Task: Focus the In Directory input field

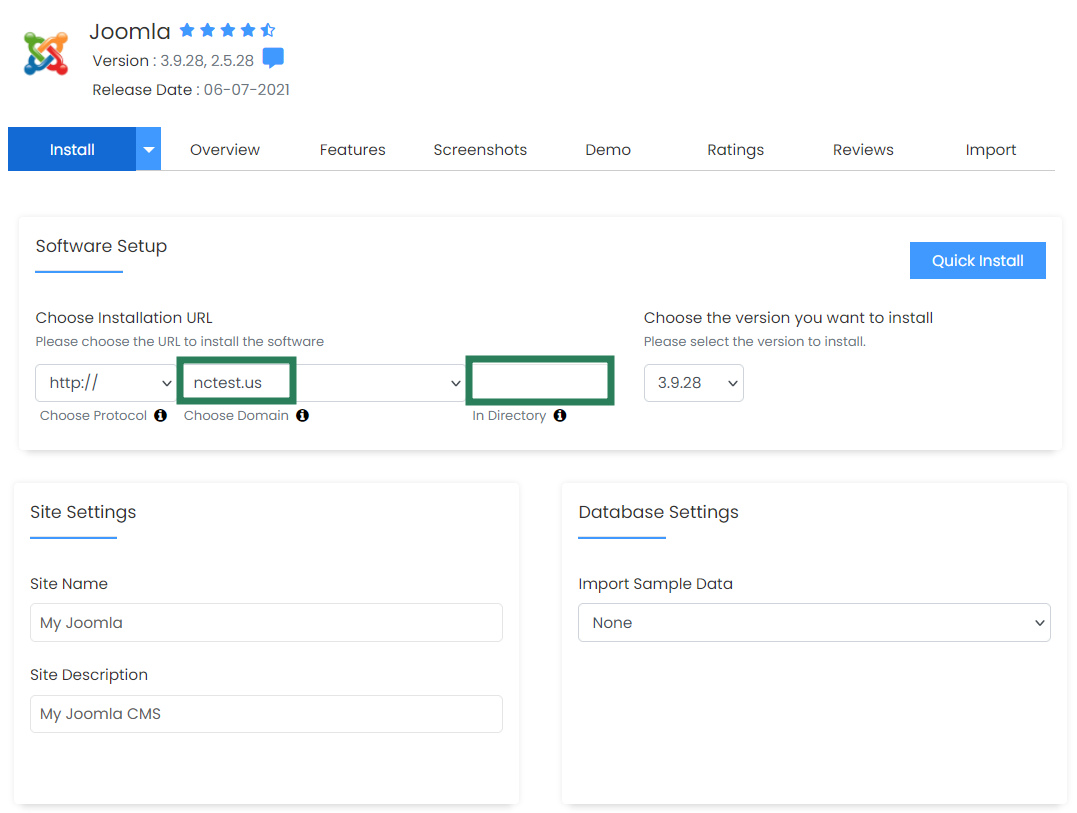Action: [x=540, y=381]
